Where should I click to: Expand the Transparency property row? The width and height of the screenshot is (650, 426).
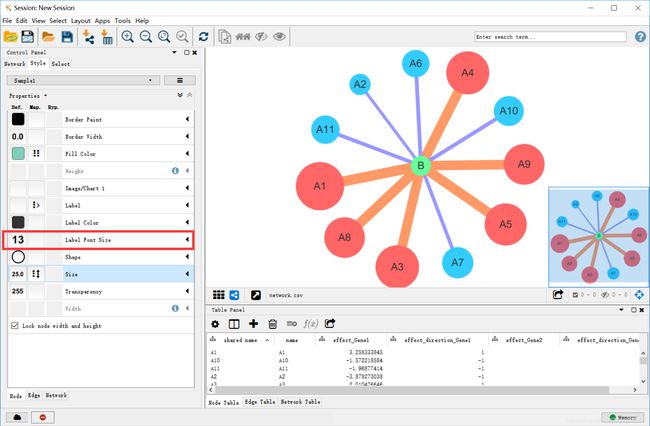pyautogui.click(x=187, y=291)
